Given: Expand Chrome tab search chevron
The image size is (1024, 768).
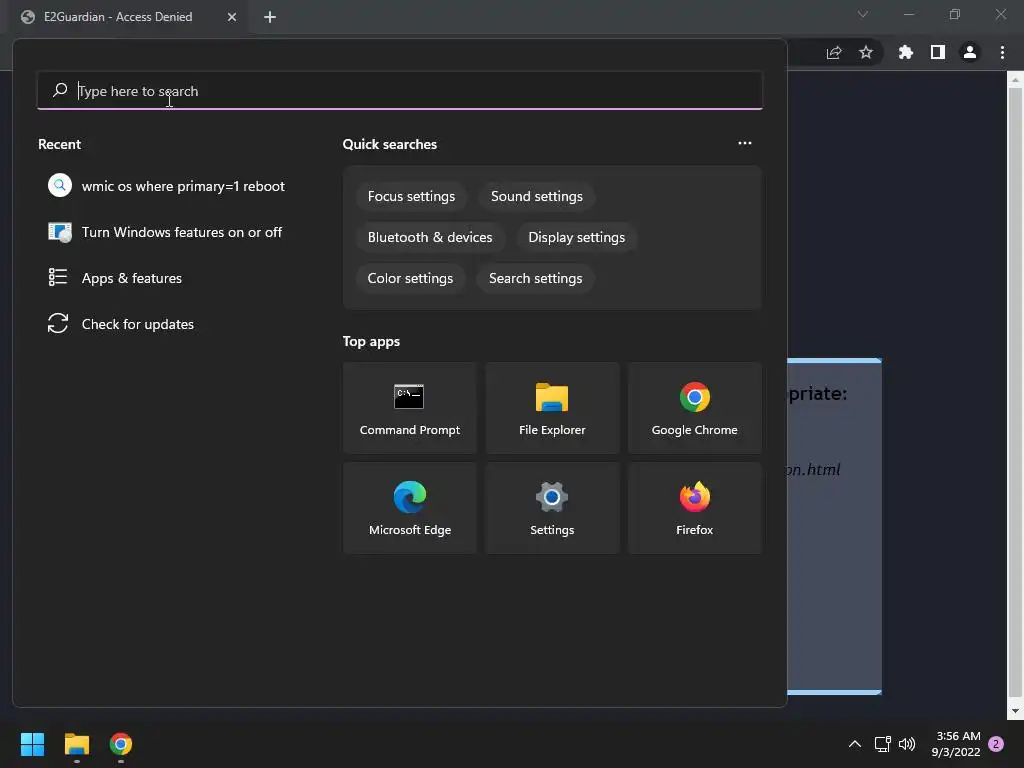Looking at the screenshot, I should tap(863, 14).
